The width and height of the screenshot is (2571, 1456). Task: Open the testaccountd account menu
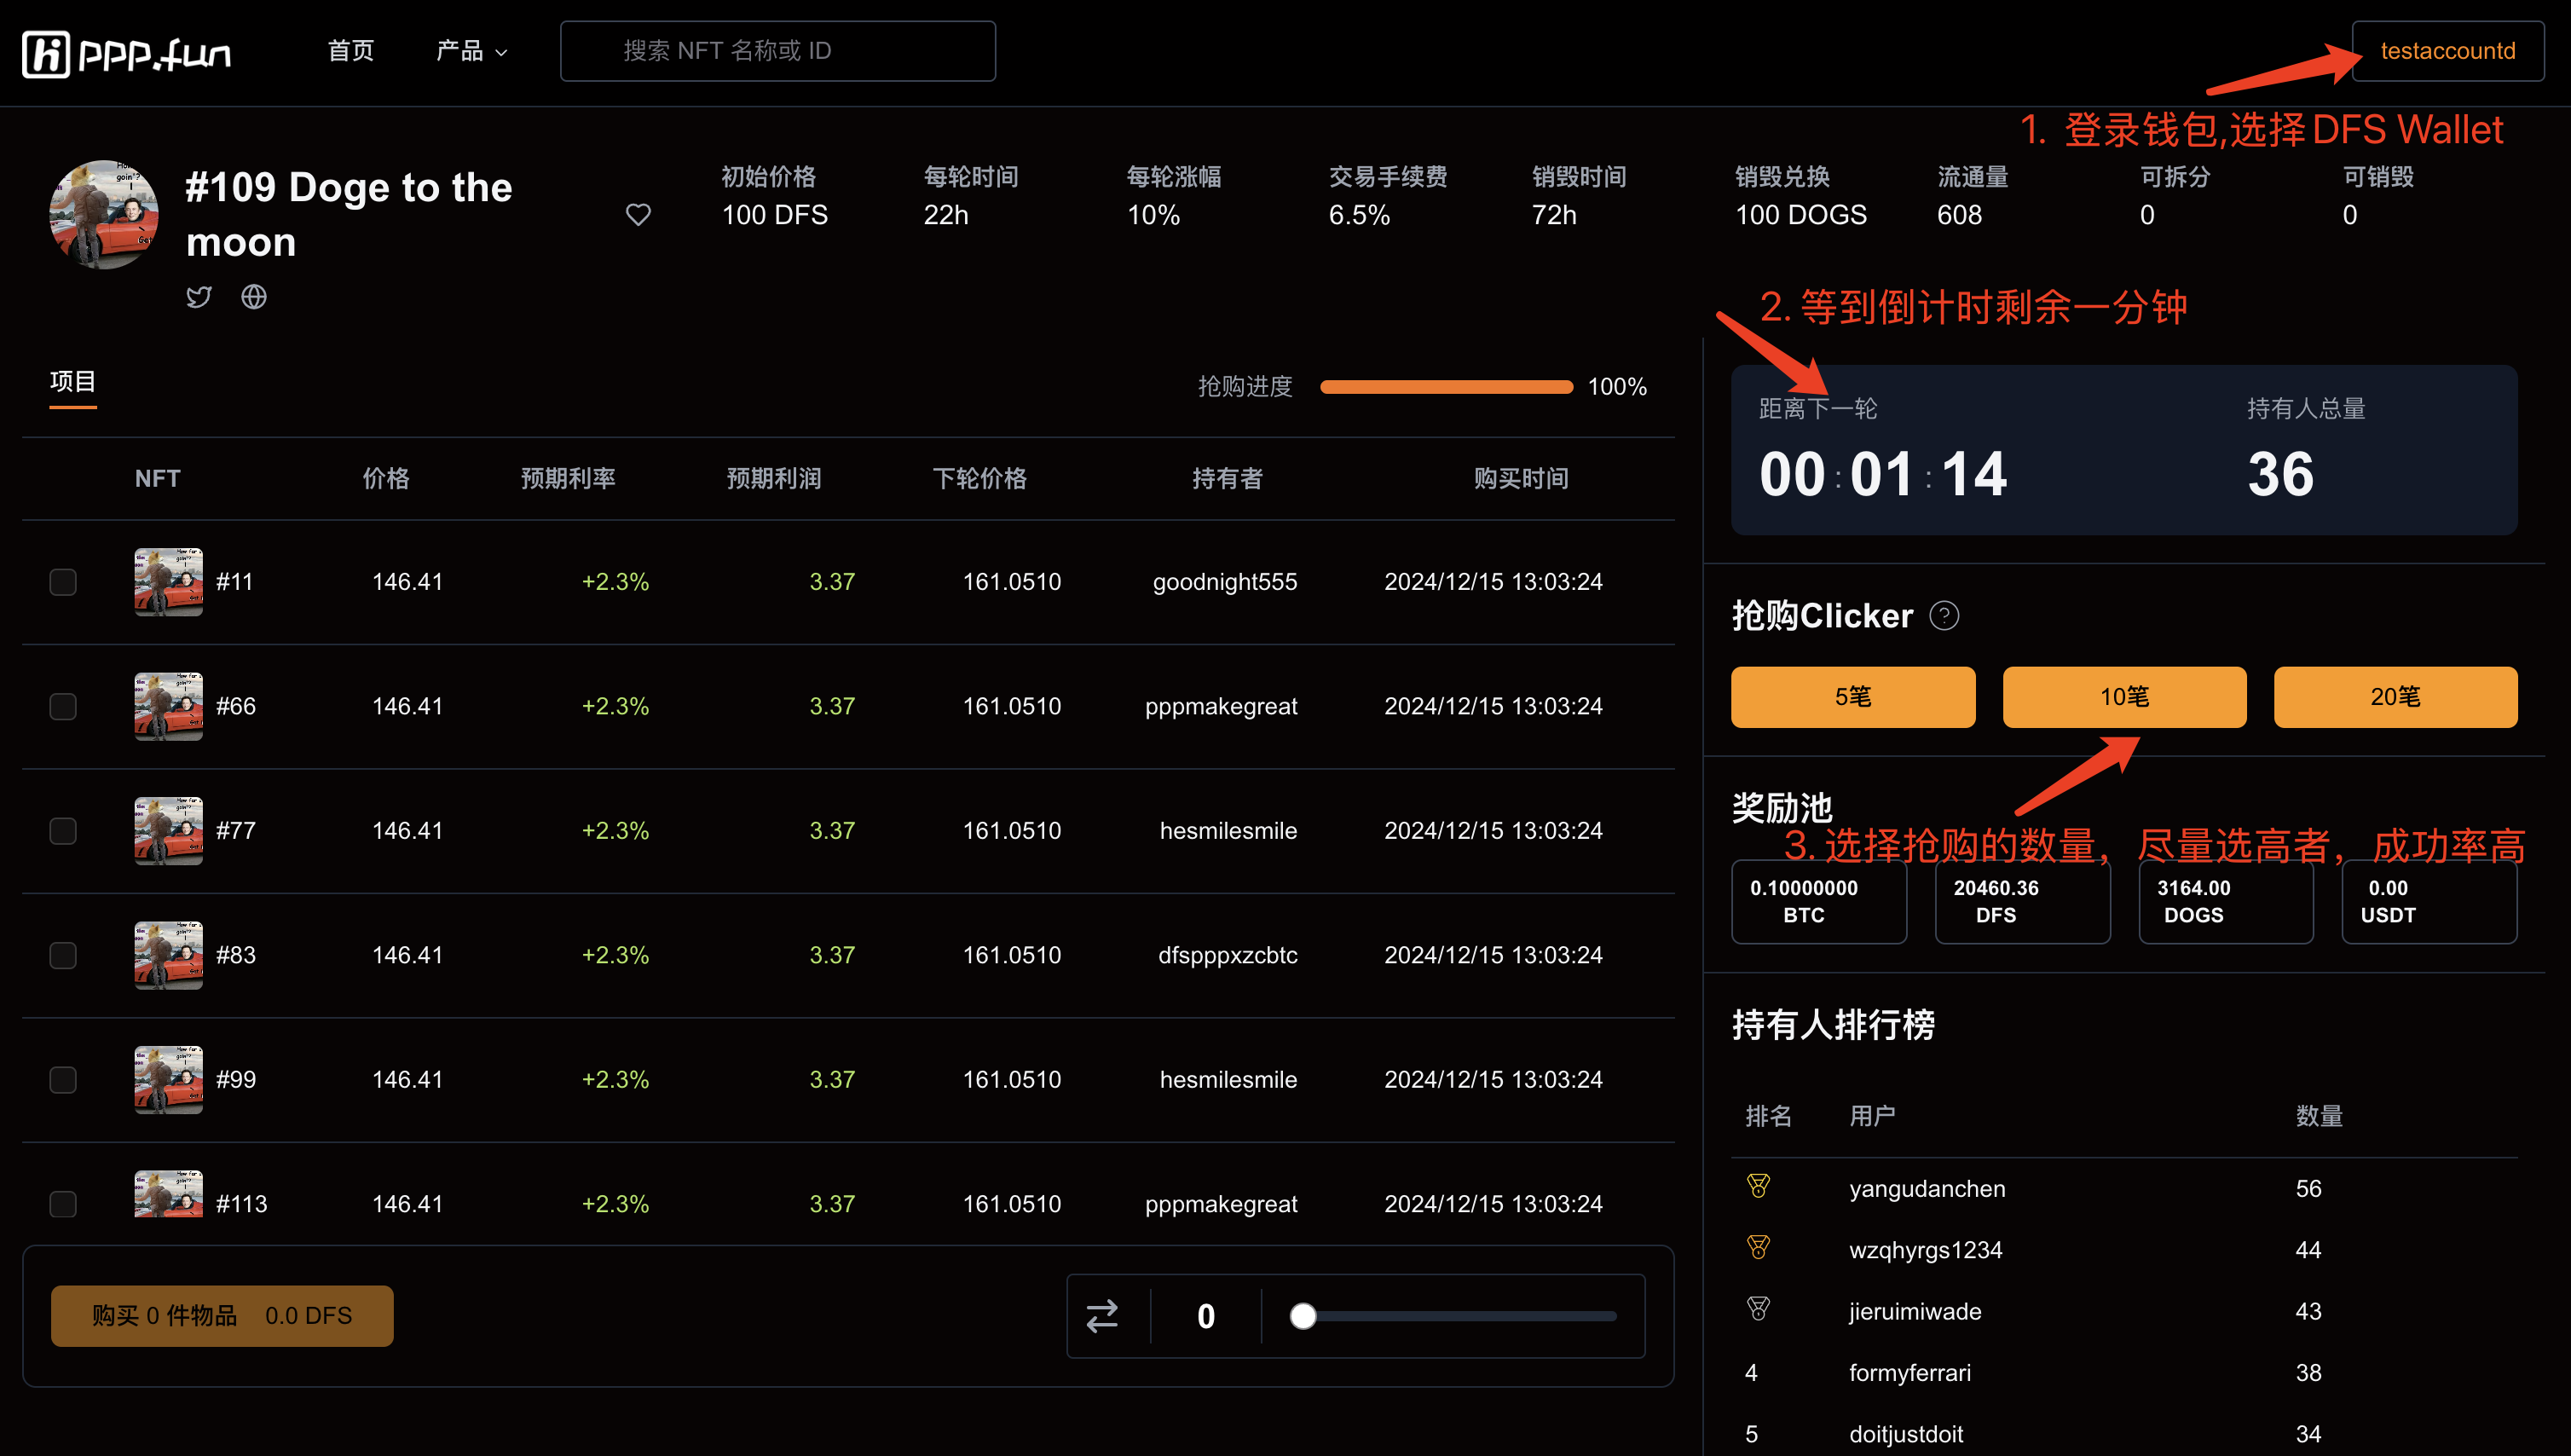click(2447, 51)
